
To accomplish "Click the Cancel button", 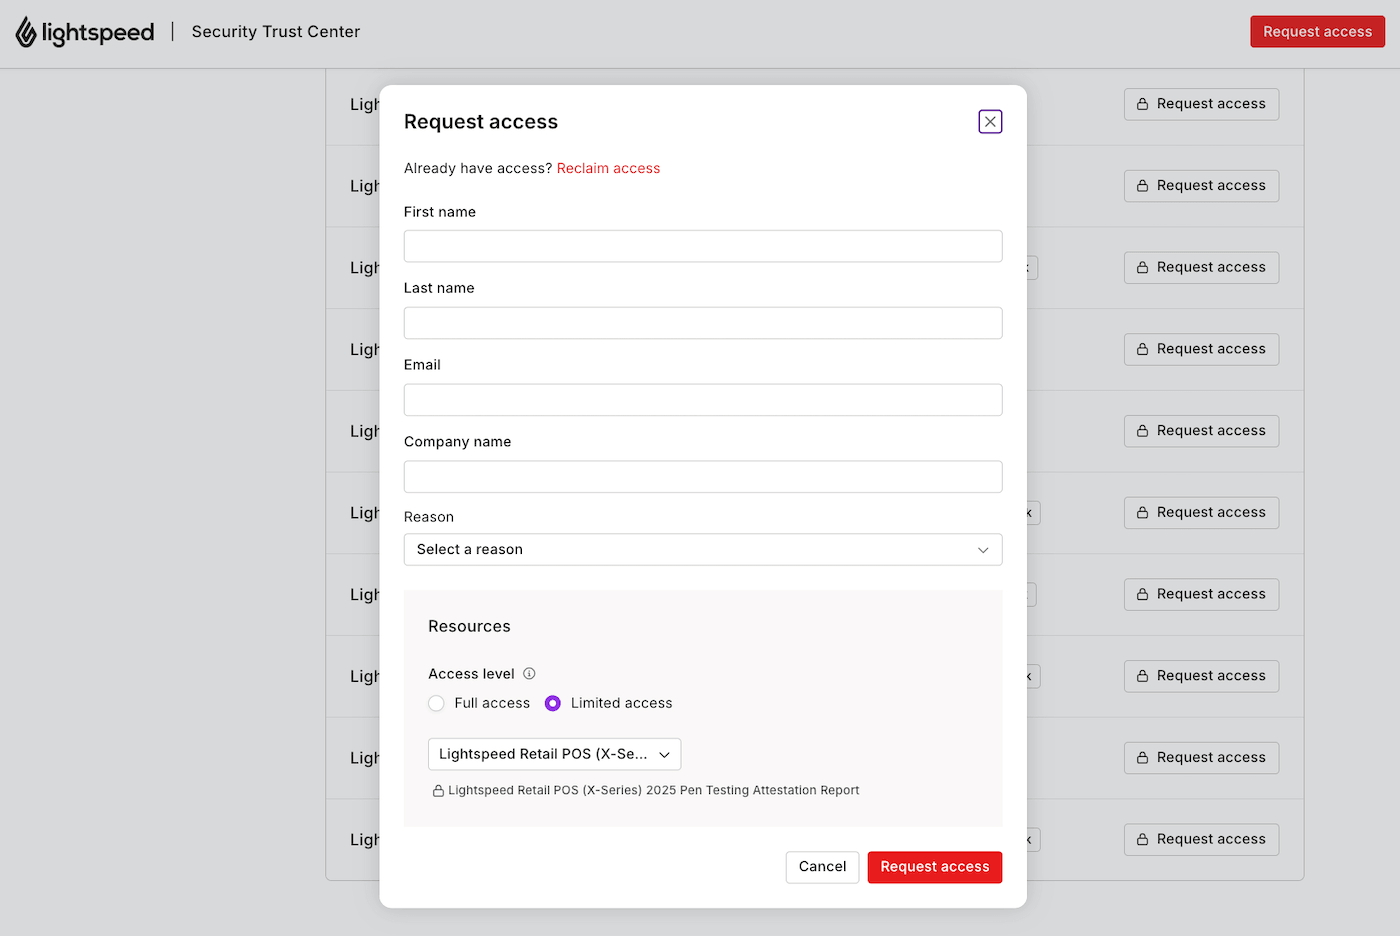I will 822,867.
